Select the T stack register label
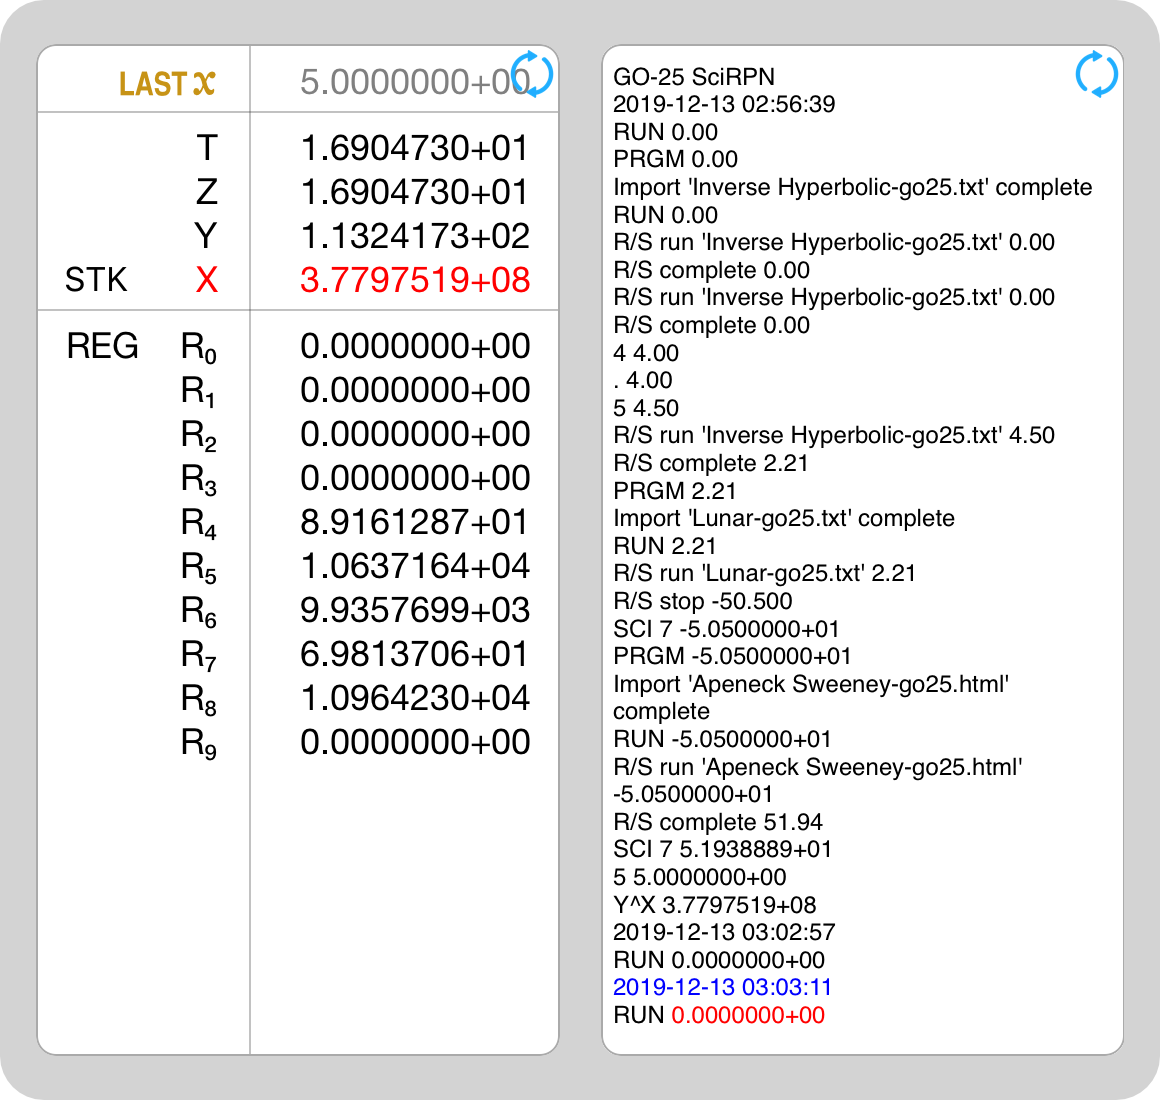This screenshot has width=1160, height=1100. pyautogui.click(x=206, y=148)
